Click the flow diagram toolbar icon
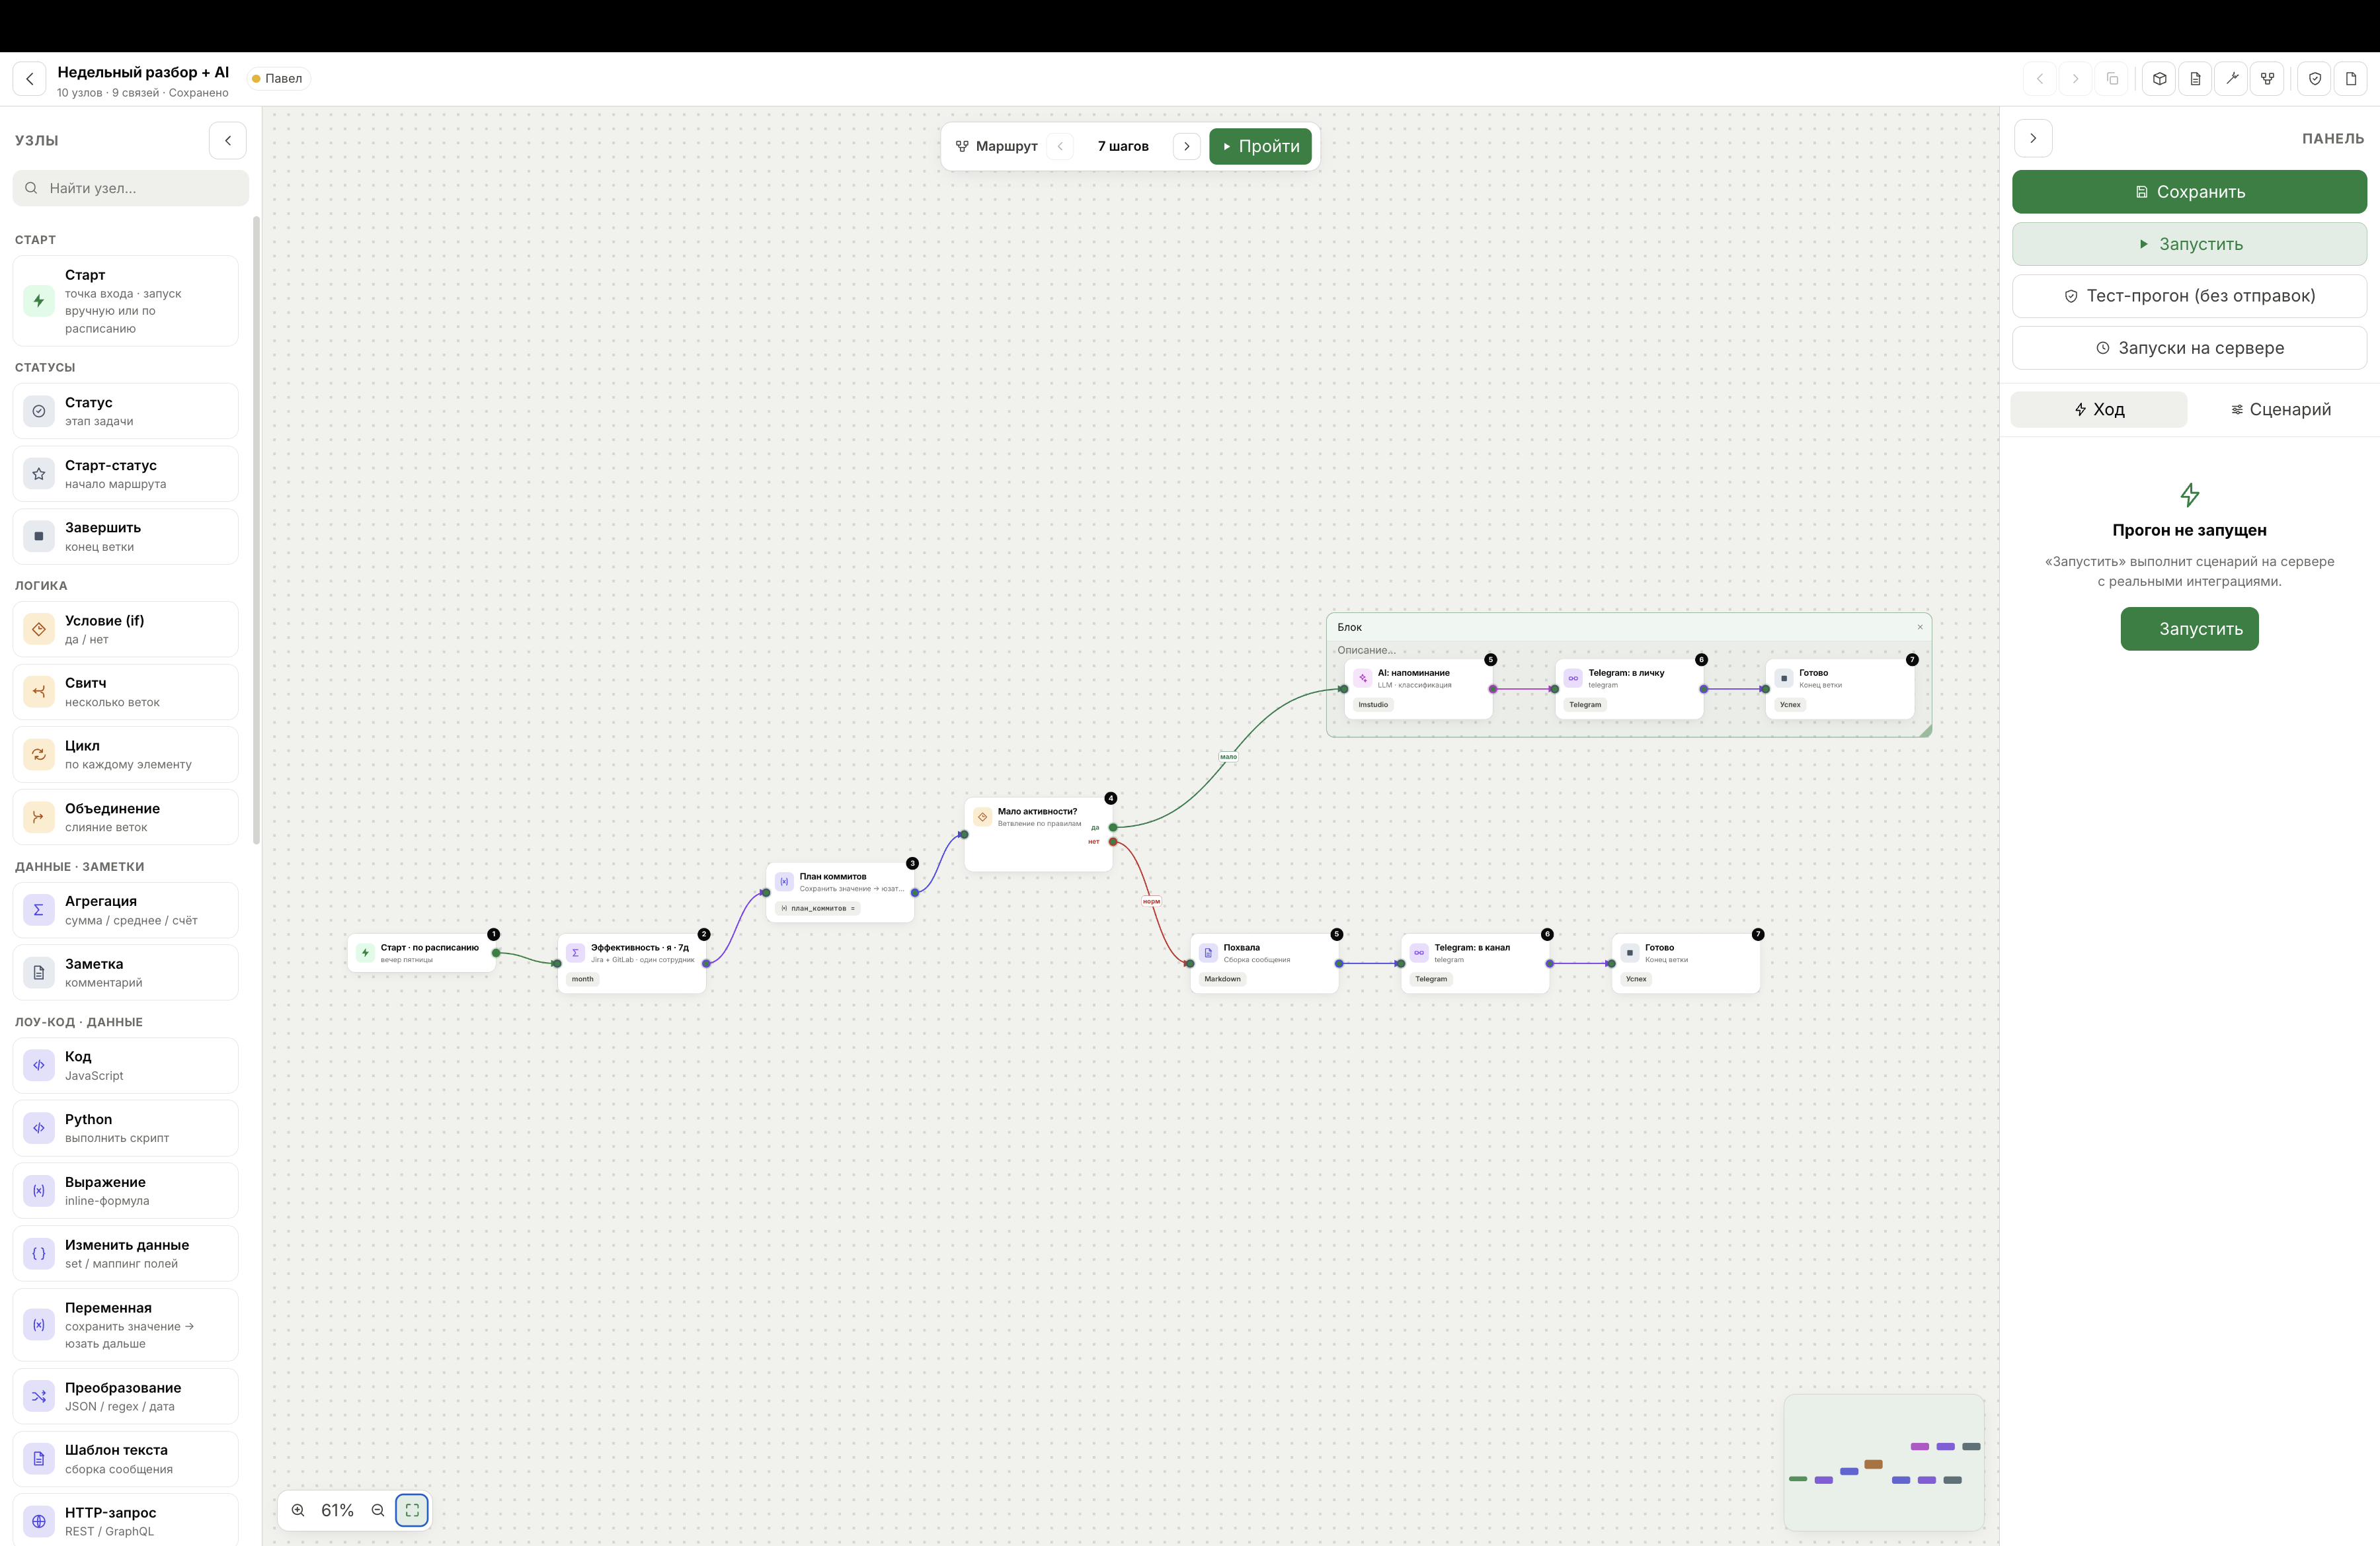This screenshot has width=2380, height=1546. (x=2267, y=79)
